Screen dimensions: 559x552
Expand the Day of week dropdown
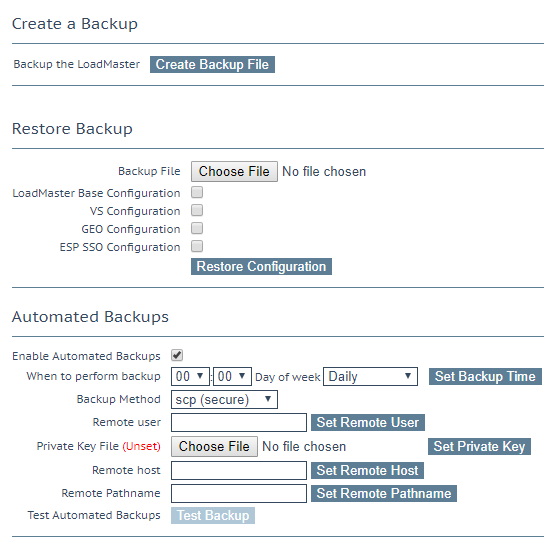[370, 377]
